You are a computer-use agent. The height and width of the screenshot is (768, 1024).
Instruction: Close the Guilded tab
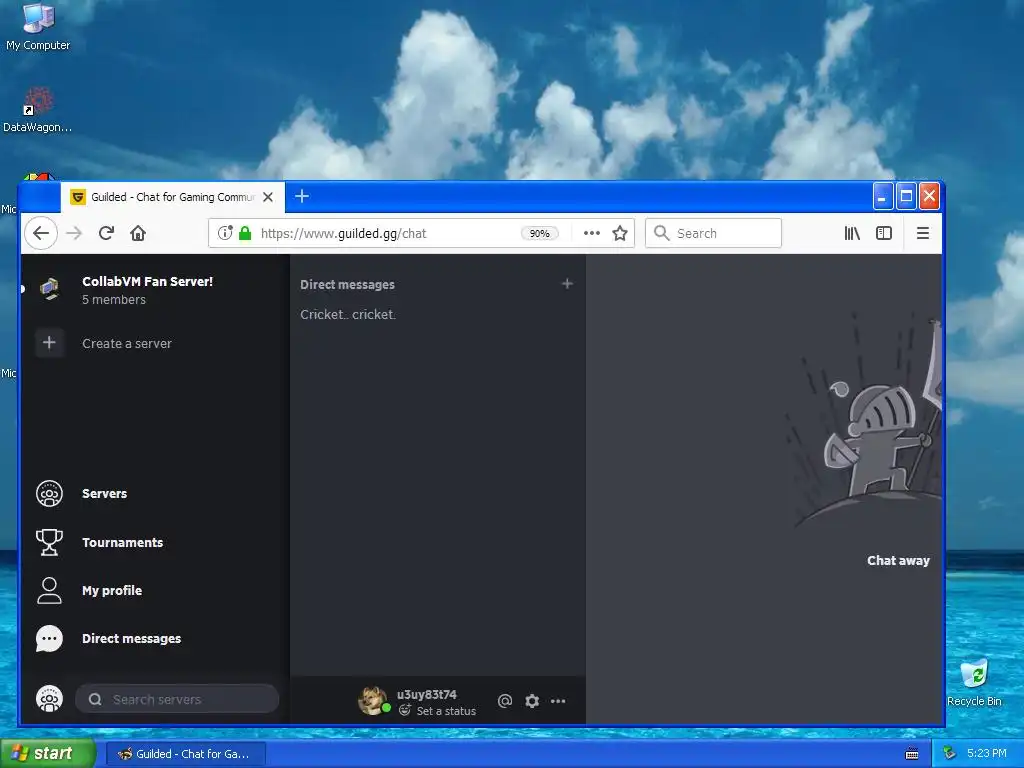(x=268, y=197)
